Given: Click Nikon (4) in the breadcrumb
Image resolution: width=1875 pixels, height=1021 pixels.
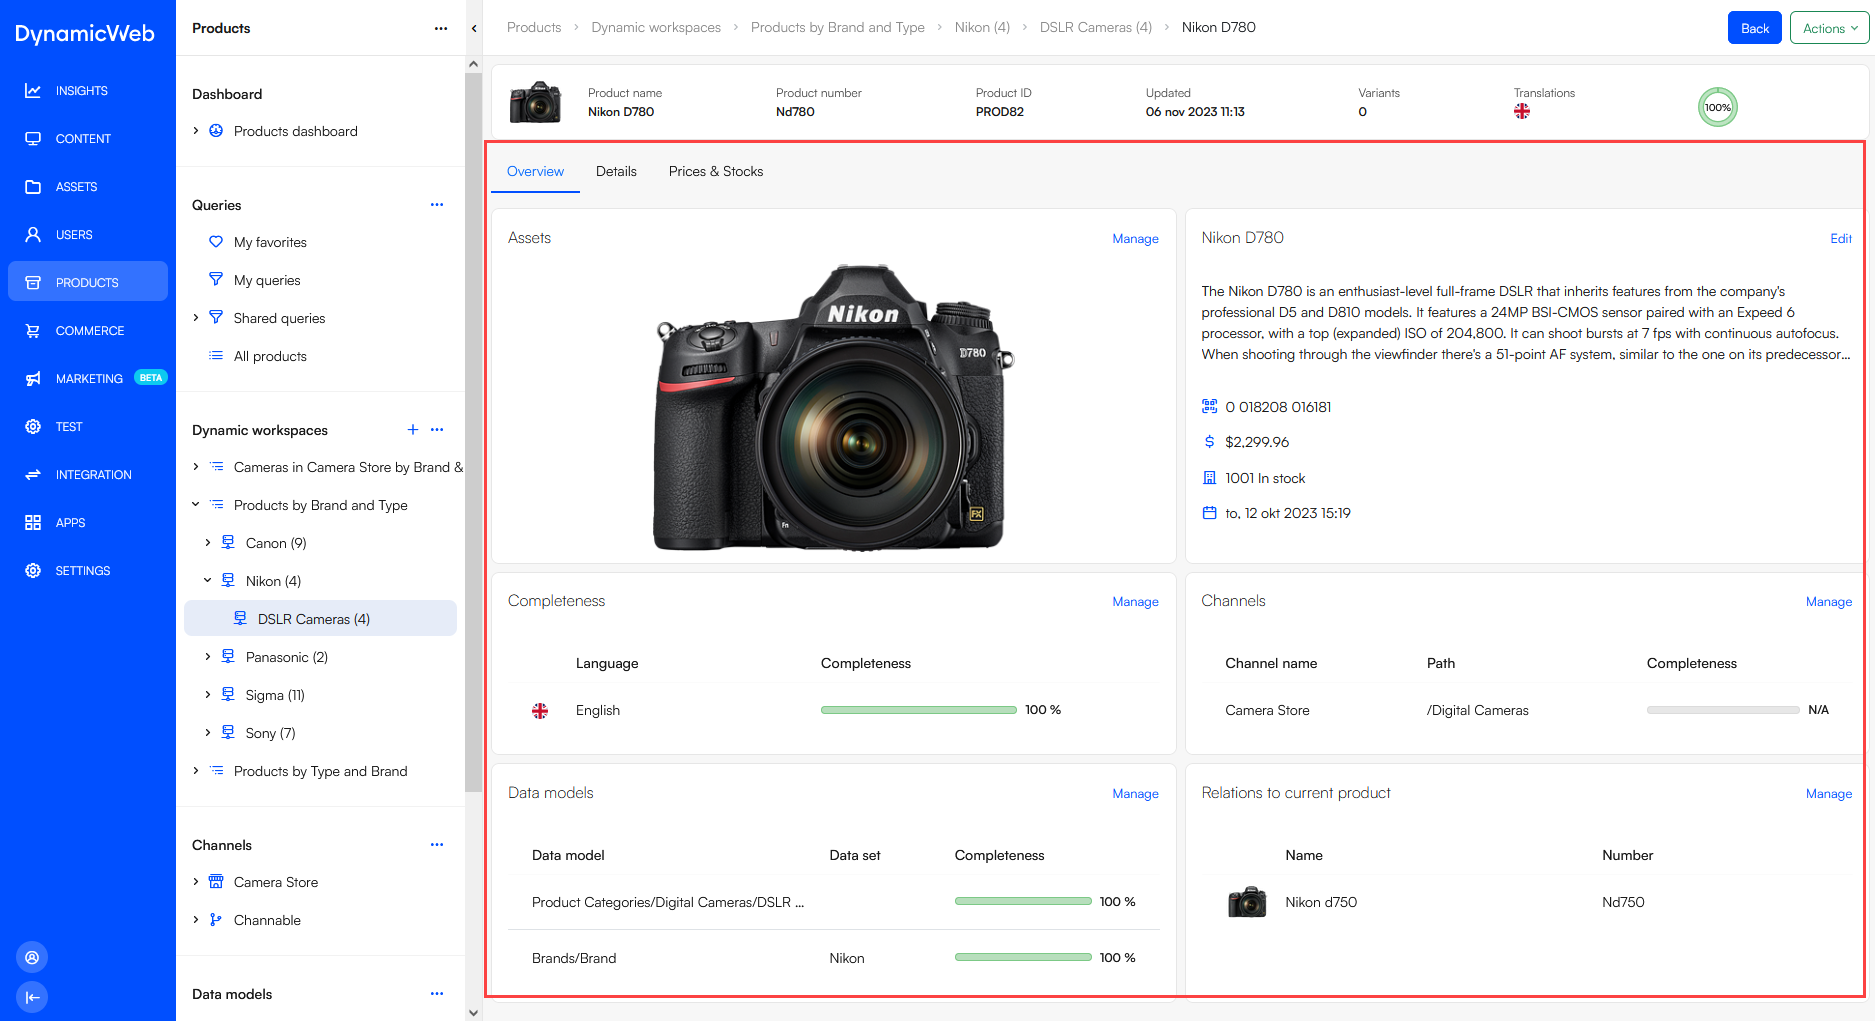Looking at the screenshot, I should [x=982, y=28].
